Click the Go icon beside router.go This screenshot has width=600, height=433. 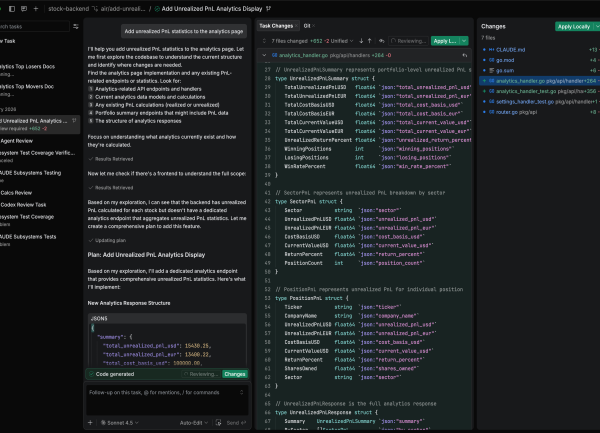(491, 112)
